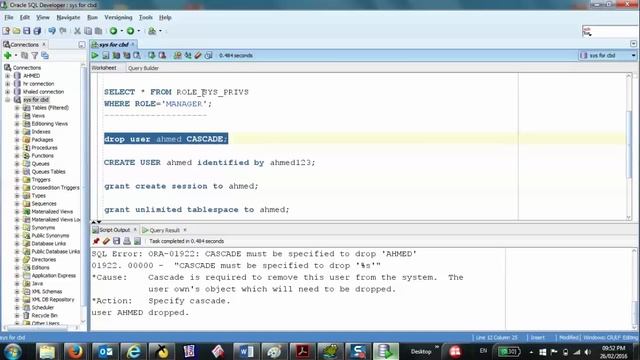
Task: Click the Clear eraser icon in worksheet toolbar
Action: tap(198, 56)
